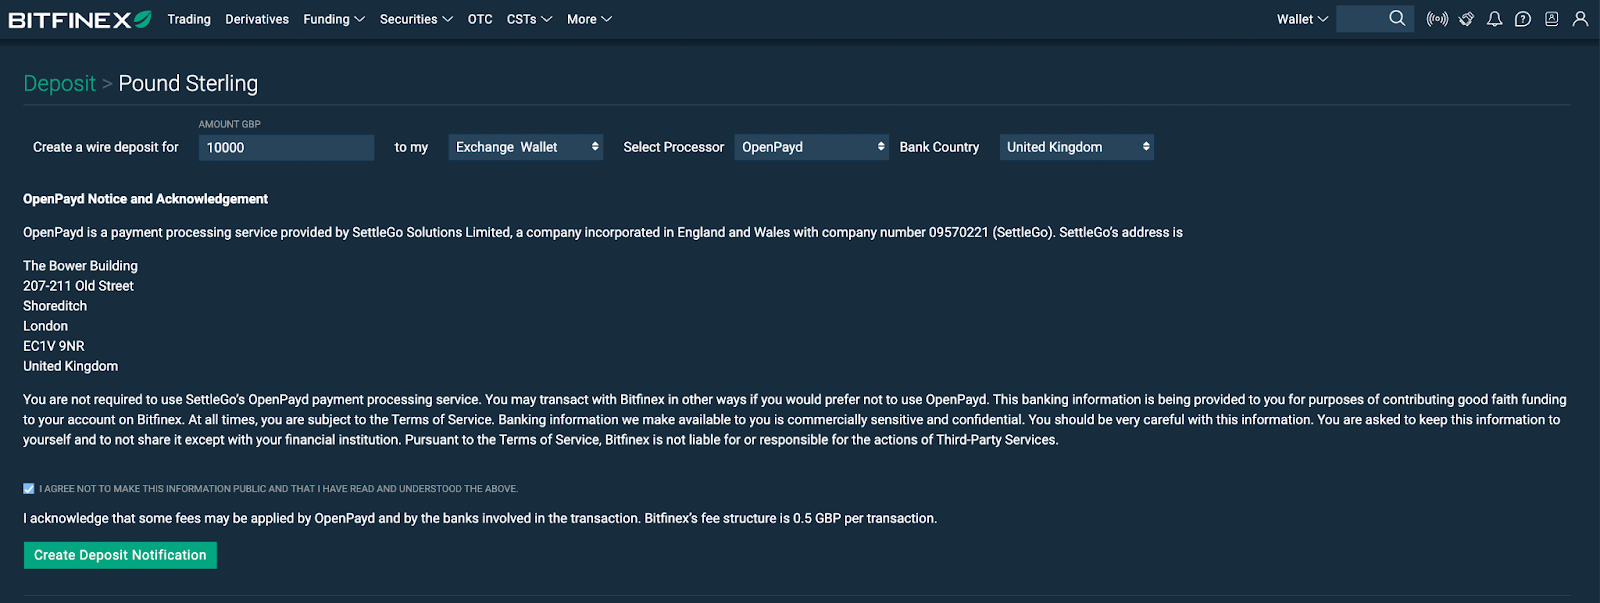1600x603 pixels.
Task: Open the broadcast signal (Pulse) icon
Action: [1437, 19]
